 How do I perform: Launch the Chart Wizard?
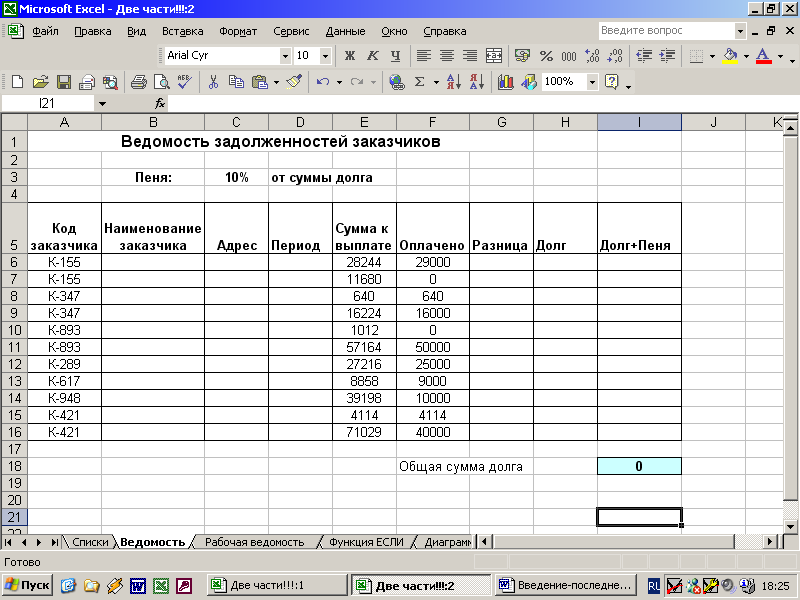point(505,82)
